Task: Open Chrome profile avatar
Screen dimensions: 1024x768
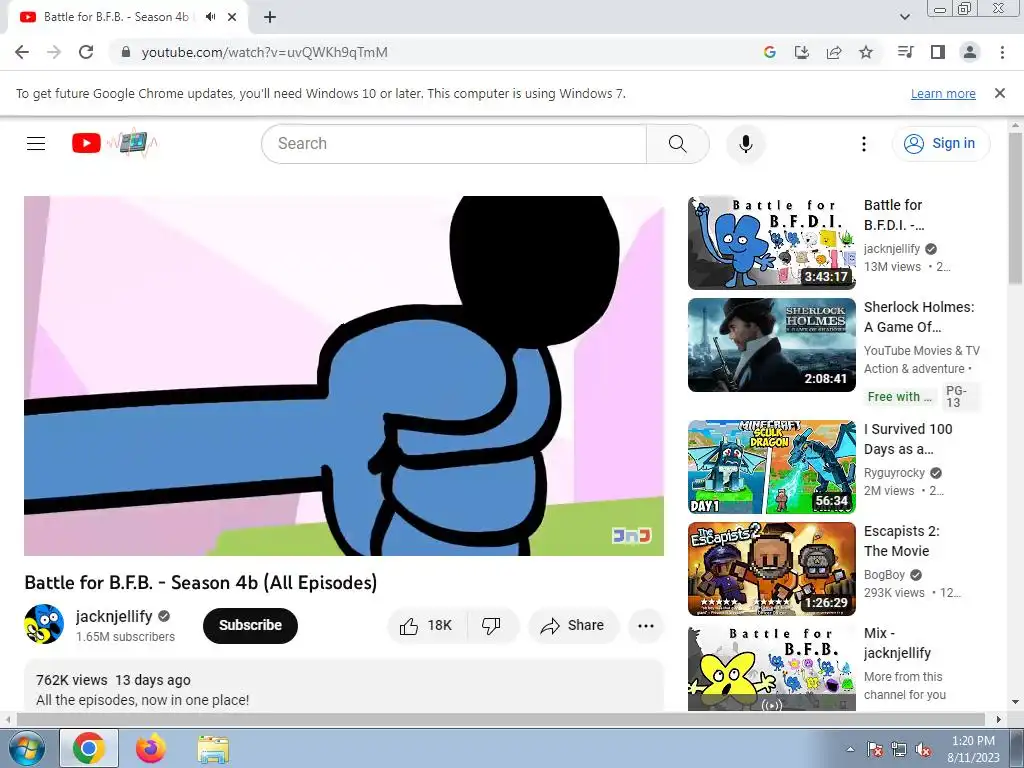Action: coord(970,52)
